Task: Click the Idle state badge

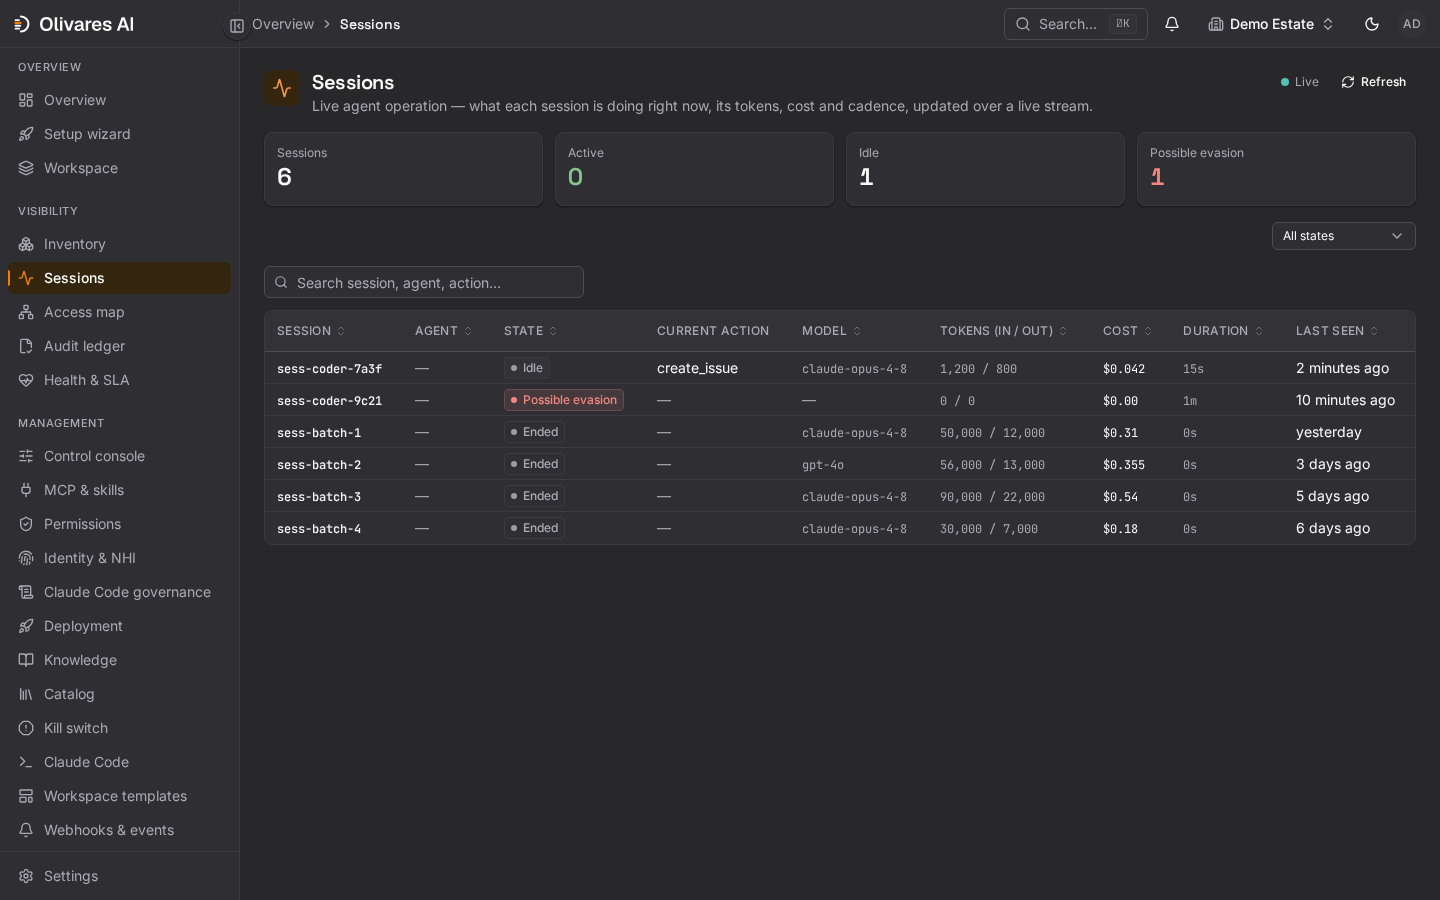Action: pyautogui.click(x=527, y=368)
